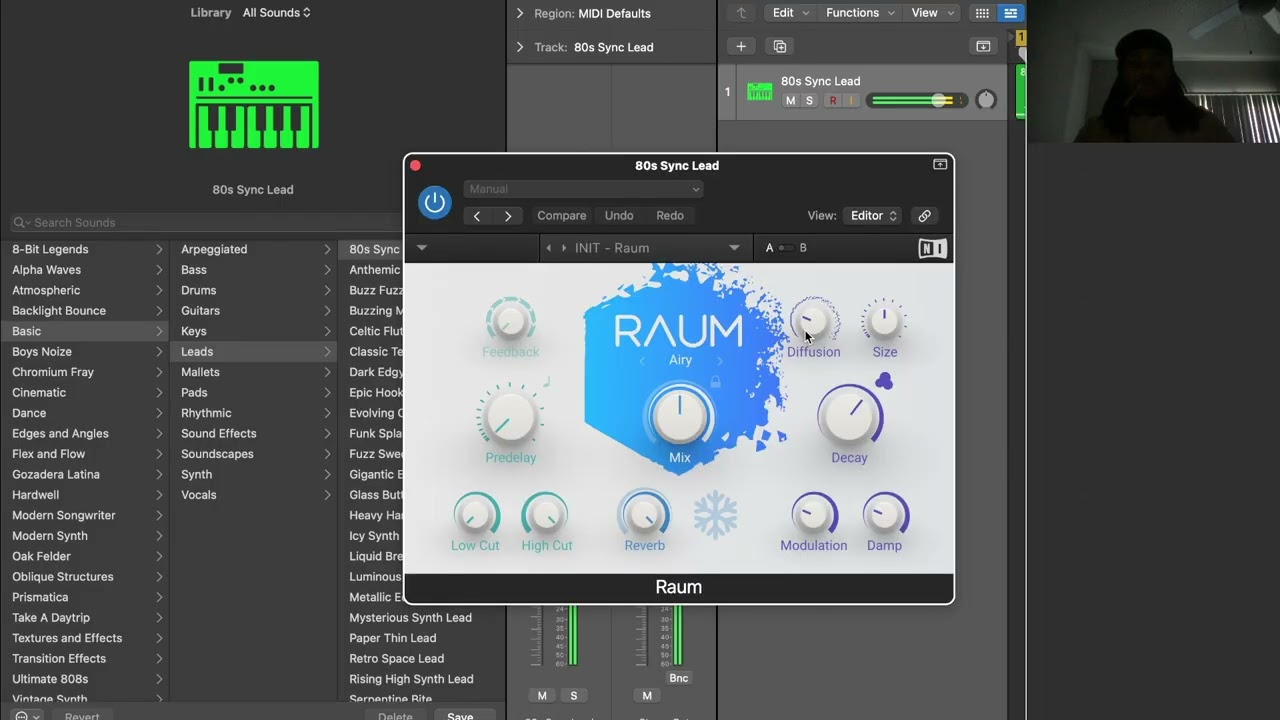Image resolution: width=1280 pixels, height=720 pixels.
Task: Open the View menu in tracks area
Action: pyautogui.click(x=931, y=13)
